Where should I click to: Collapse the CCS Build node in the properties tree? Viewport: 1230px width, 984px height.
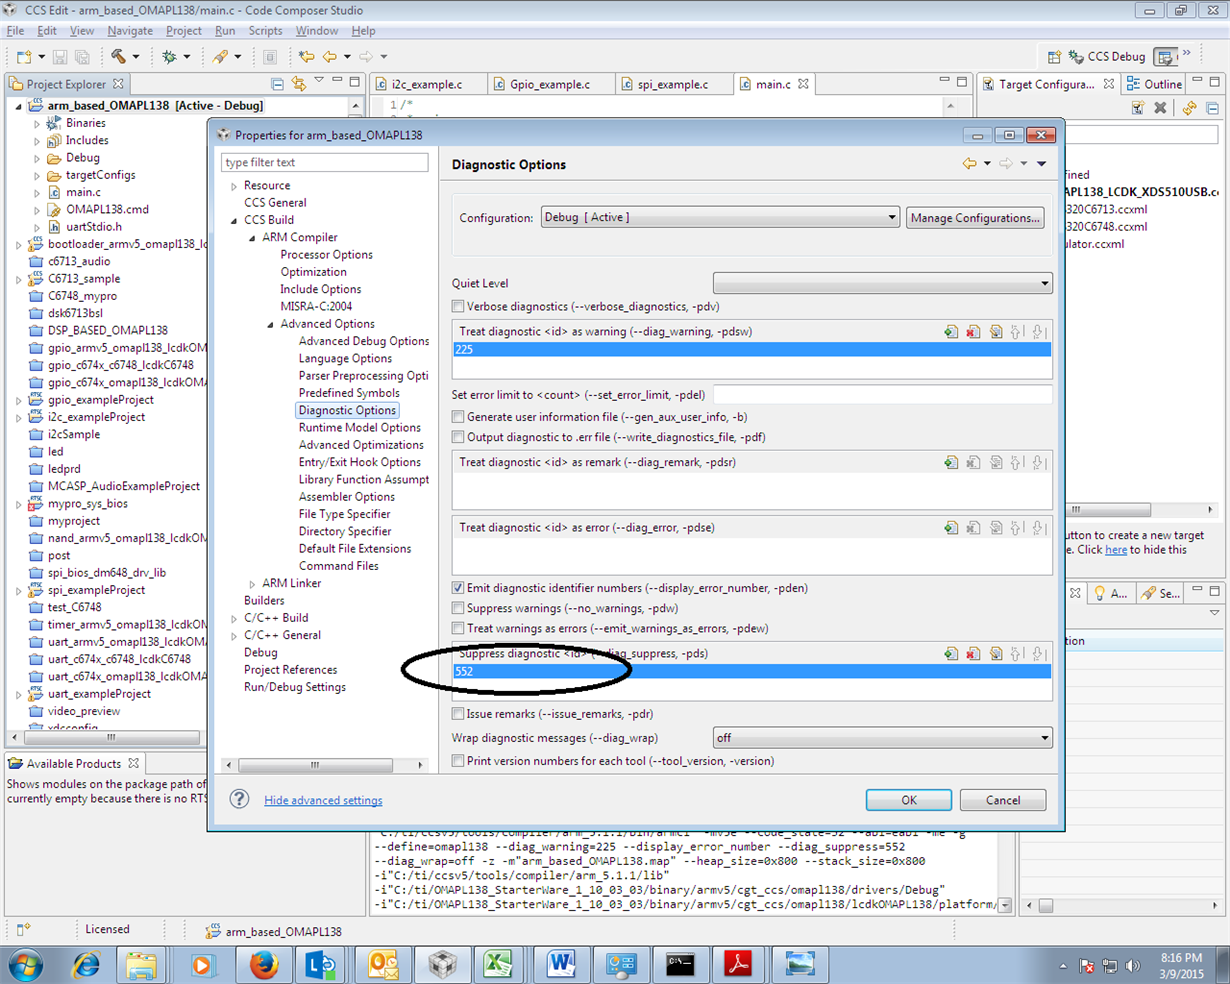(x=234, y=220)
